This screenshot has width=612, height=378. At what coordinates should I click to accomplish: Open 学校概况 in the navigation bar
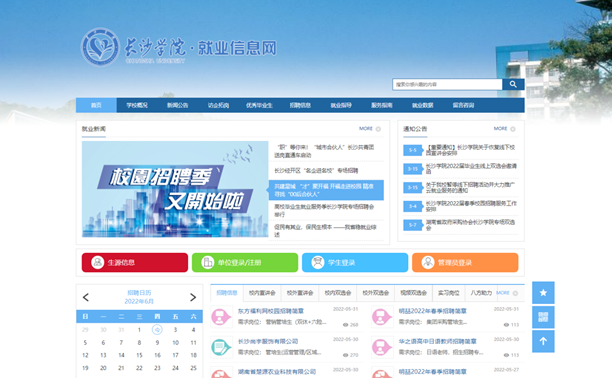click(137, 105)
